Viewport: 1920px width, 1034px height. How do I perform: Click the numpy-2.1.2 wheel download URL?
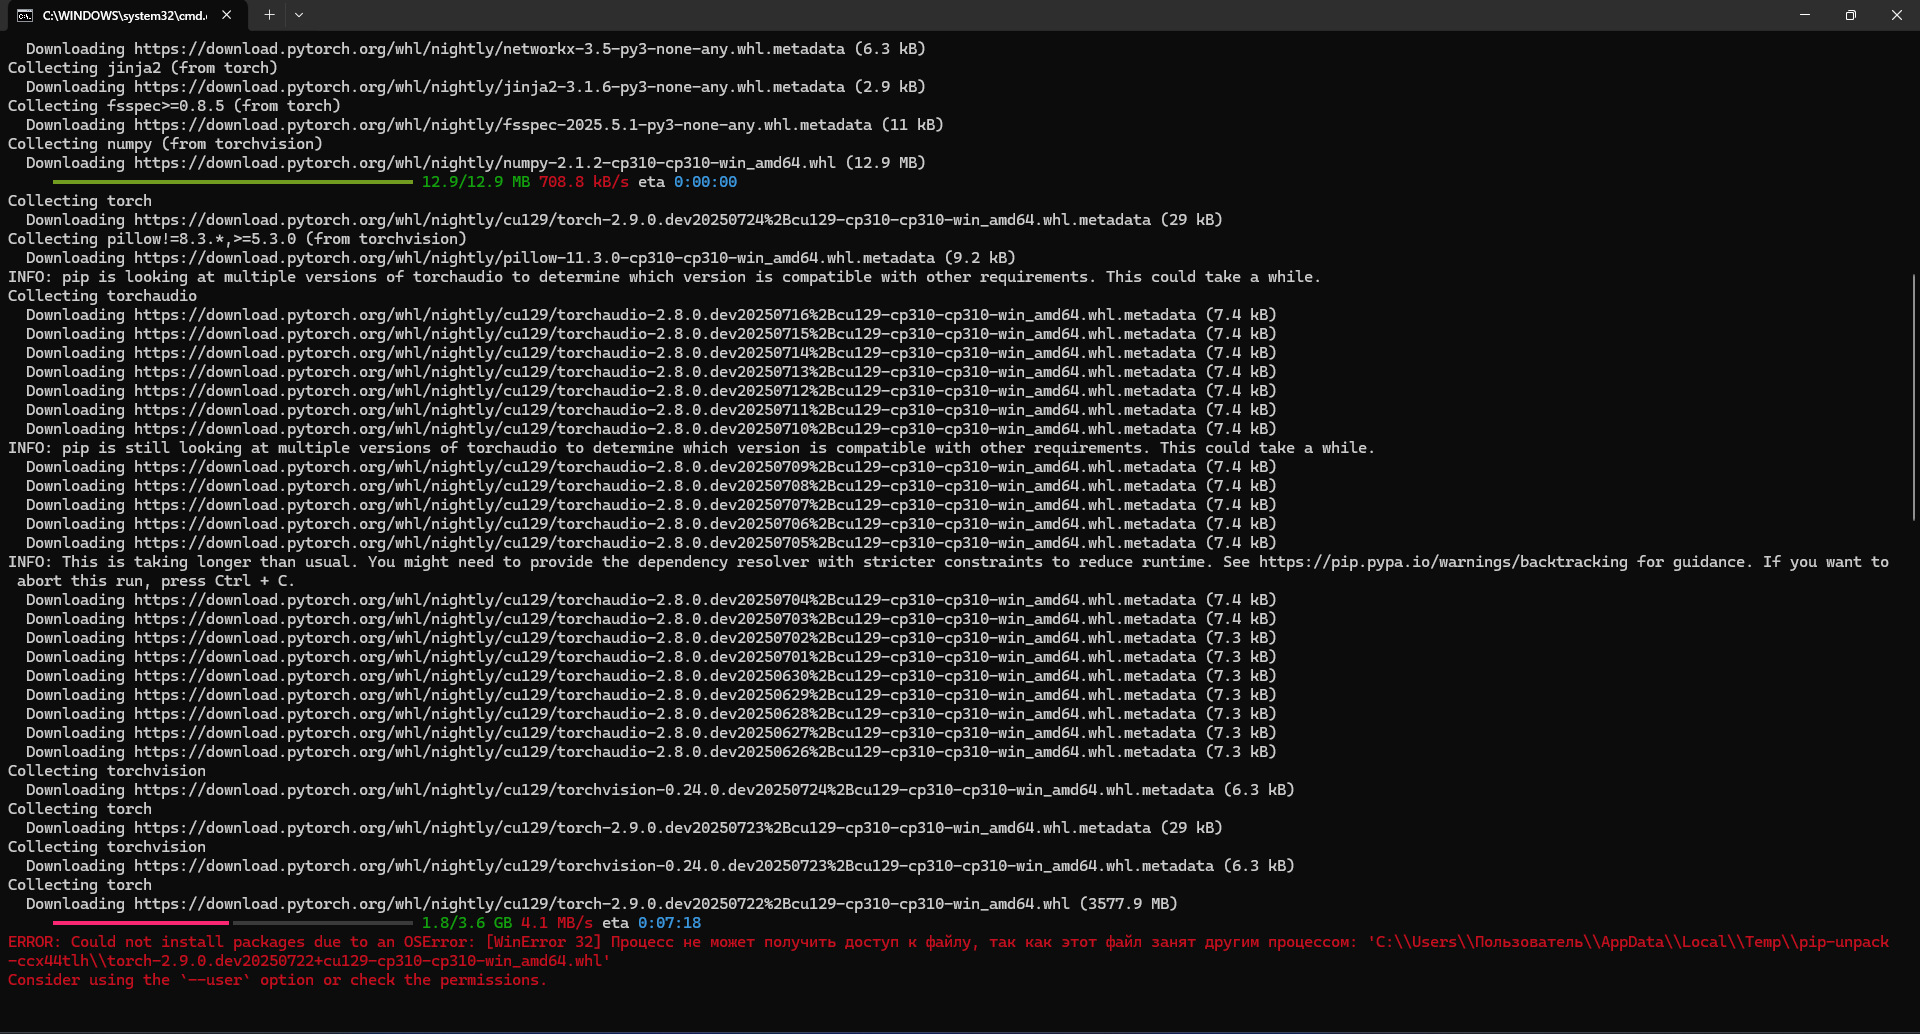coord(485,163)
